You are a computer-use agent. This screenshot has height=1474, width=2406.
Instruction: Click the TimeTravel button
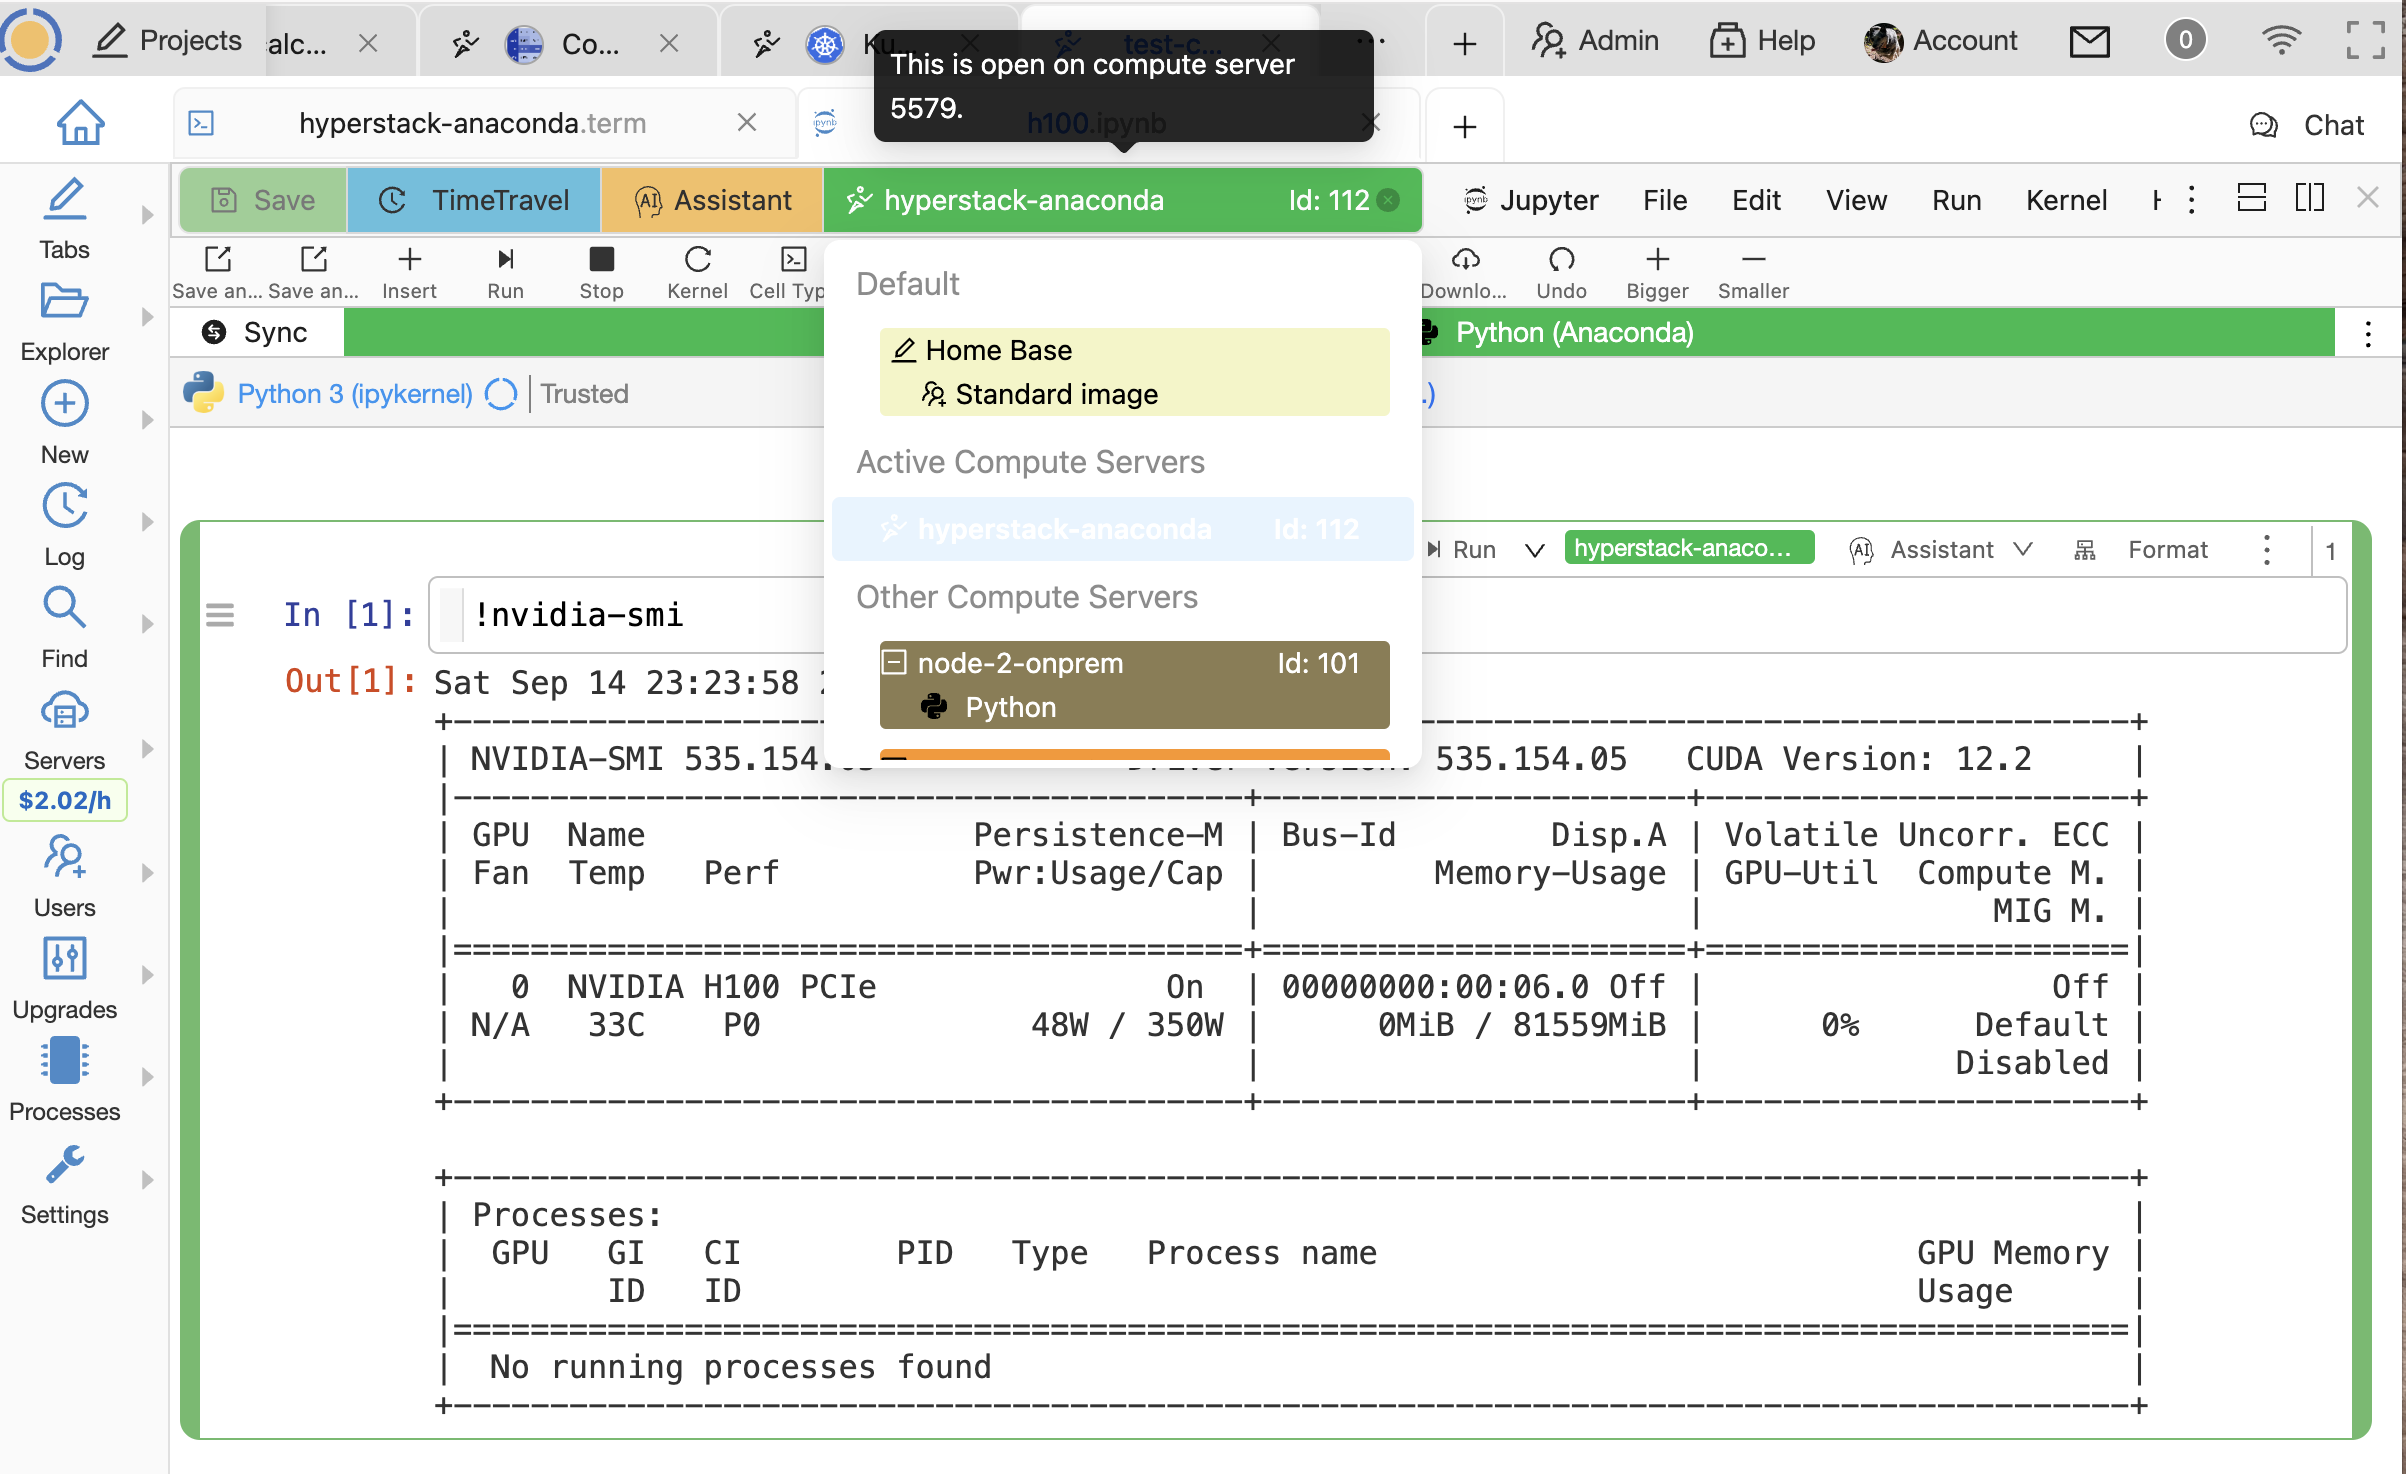(478, 201)
